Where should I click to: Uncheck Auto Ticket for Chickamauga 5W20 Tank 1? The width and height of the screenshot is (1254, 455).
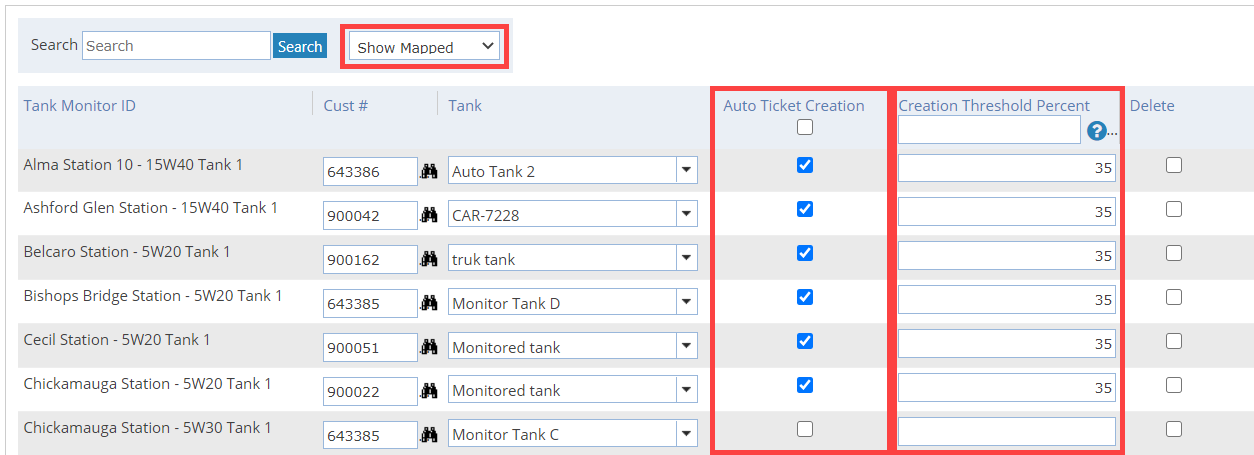pos(805,385)
